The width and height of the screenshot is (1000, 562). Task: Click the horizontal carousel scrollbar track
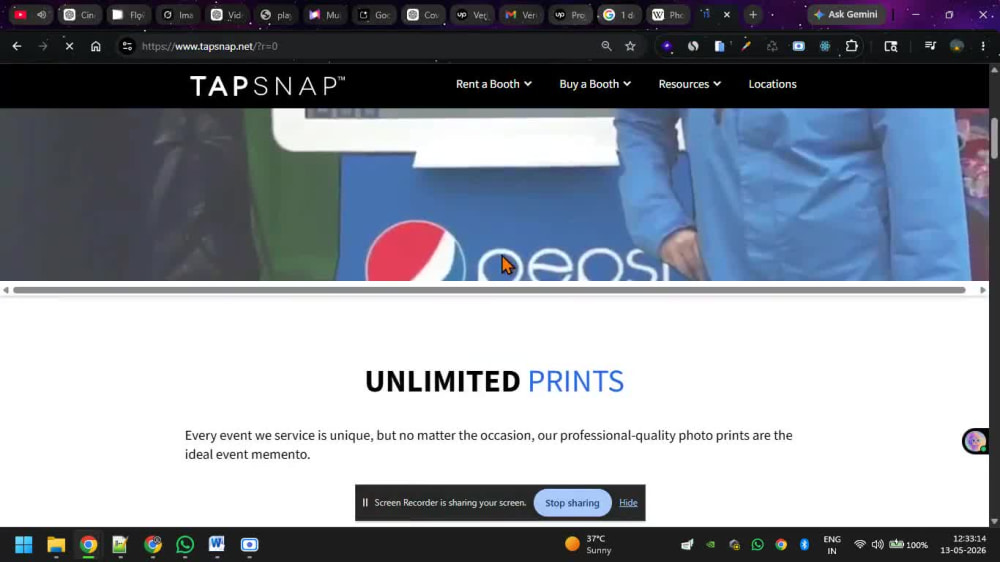click(x=489, y=290)
